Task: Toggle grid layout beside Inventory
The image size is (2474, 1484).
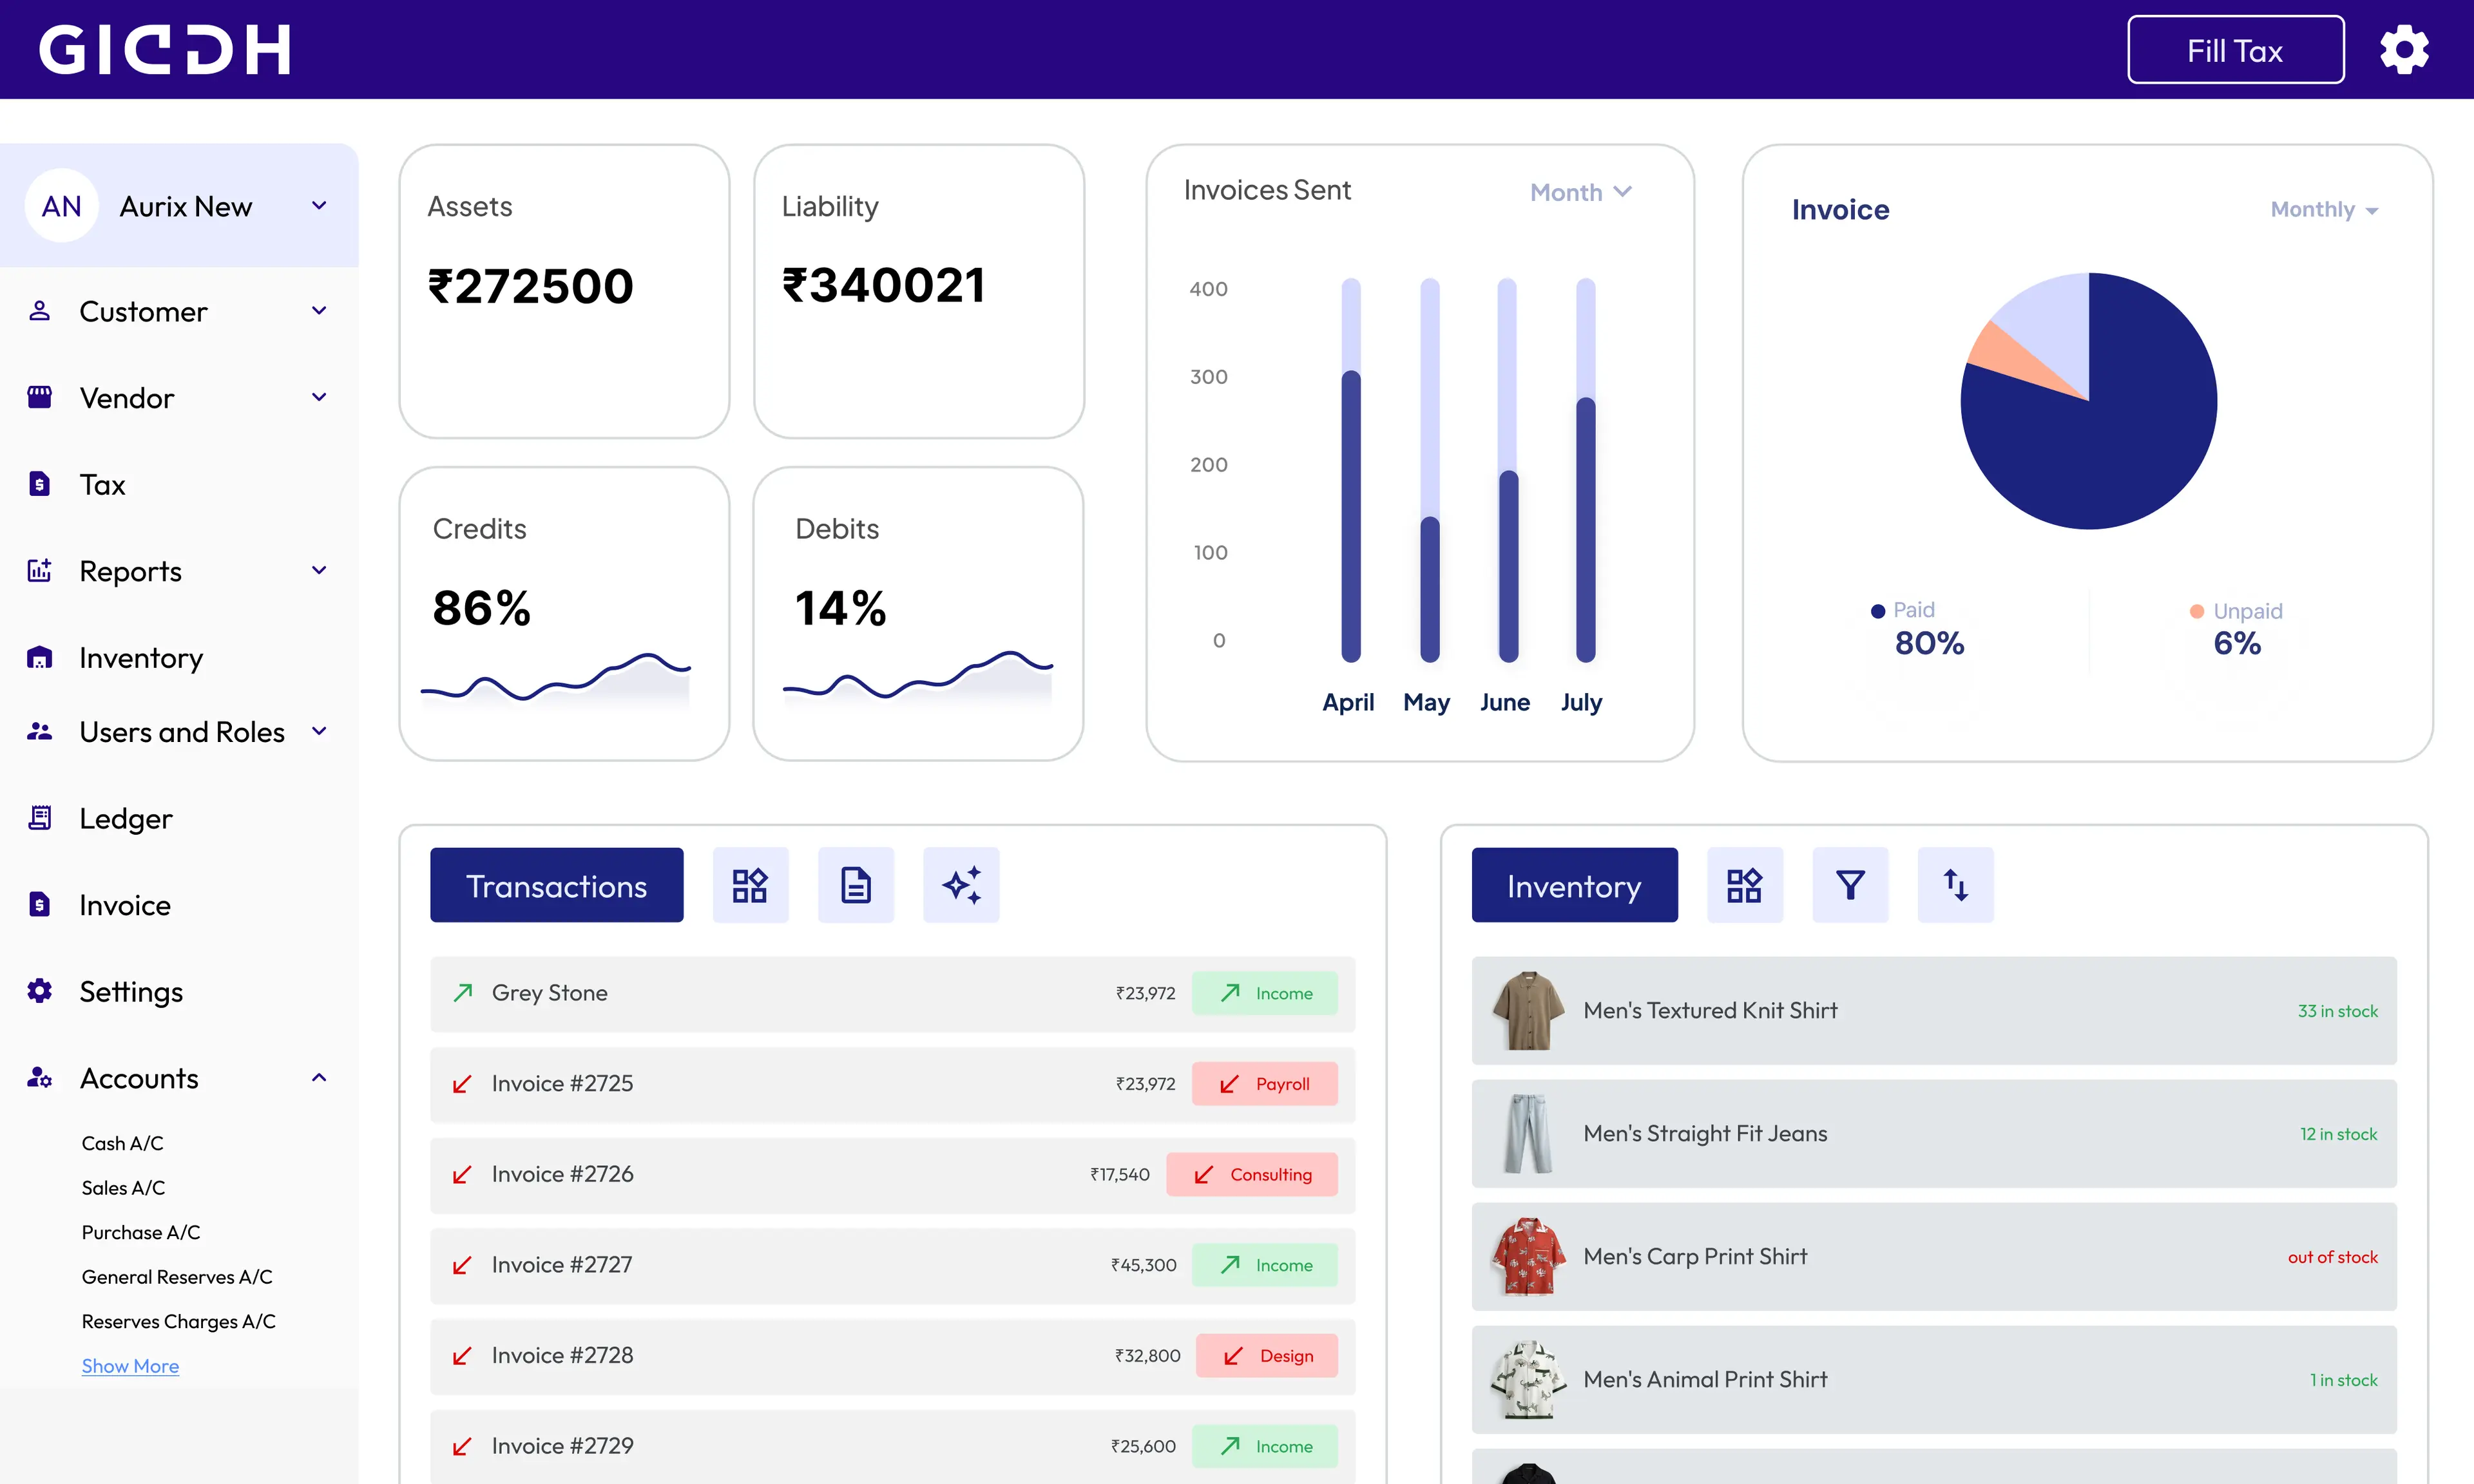Action: pos(1744,884)
